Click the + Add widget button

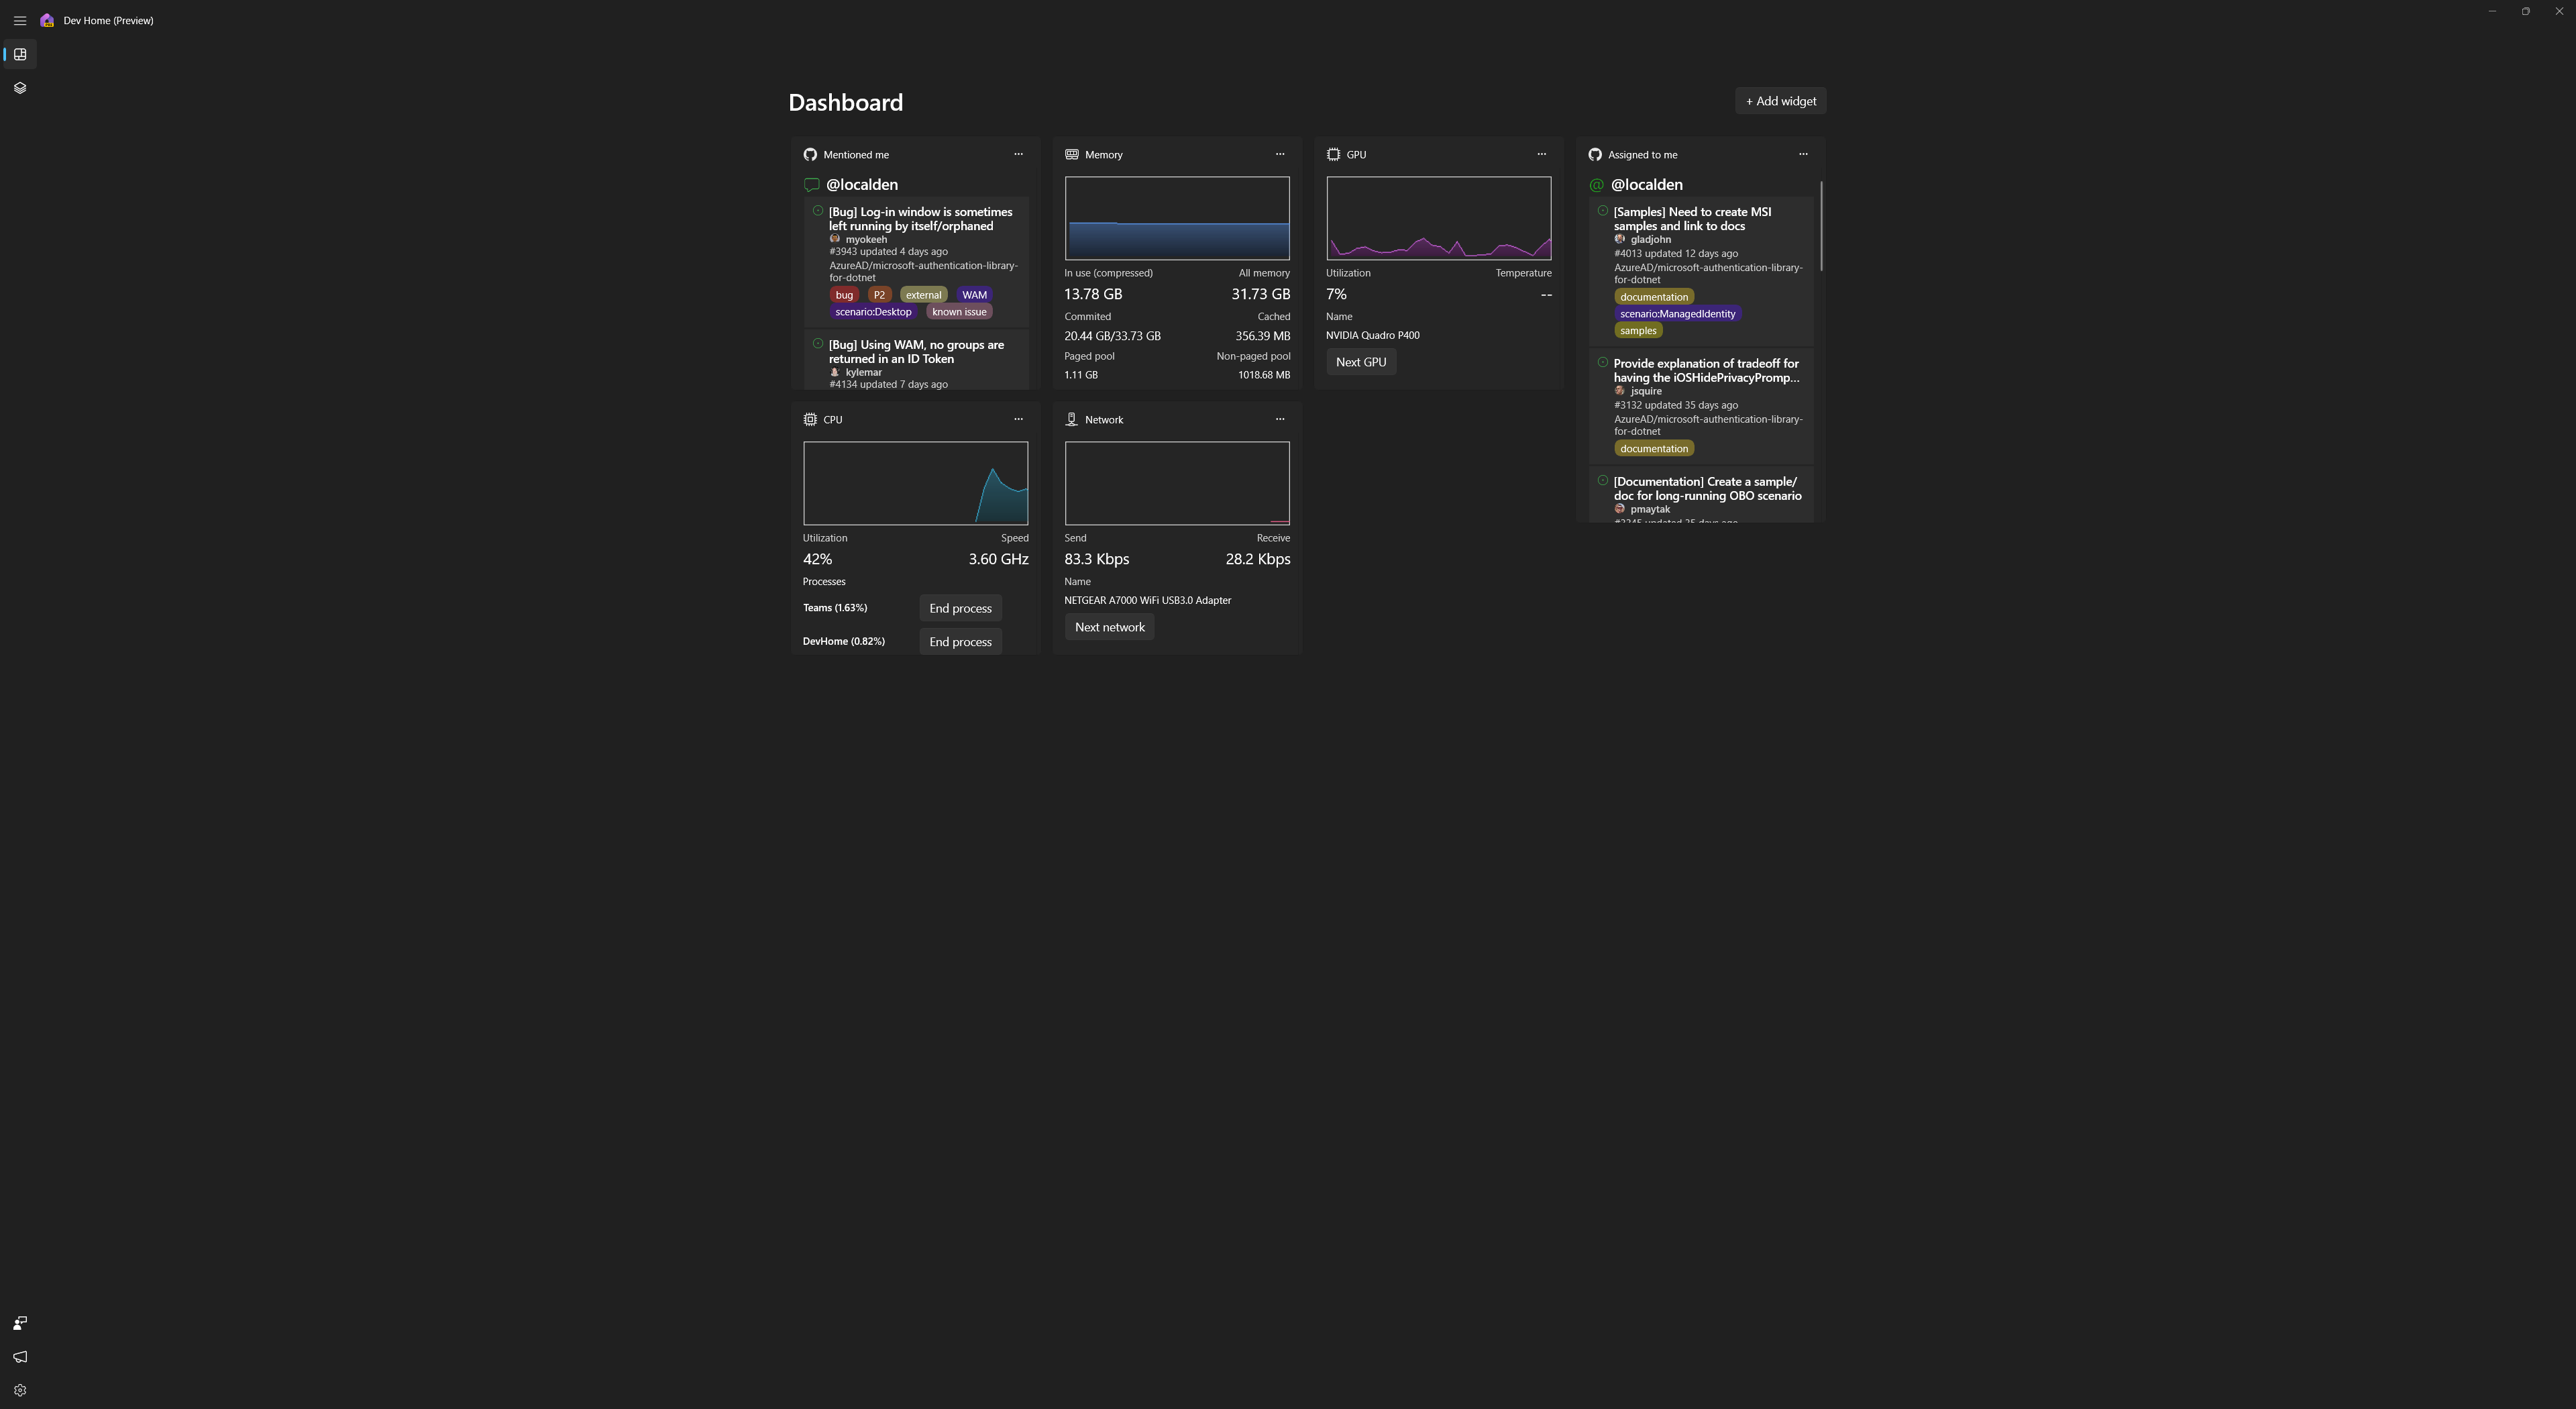tap(1780, 100)
